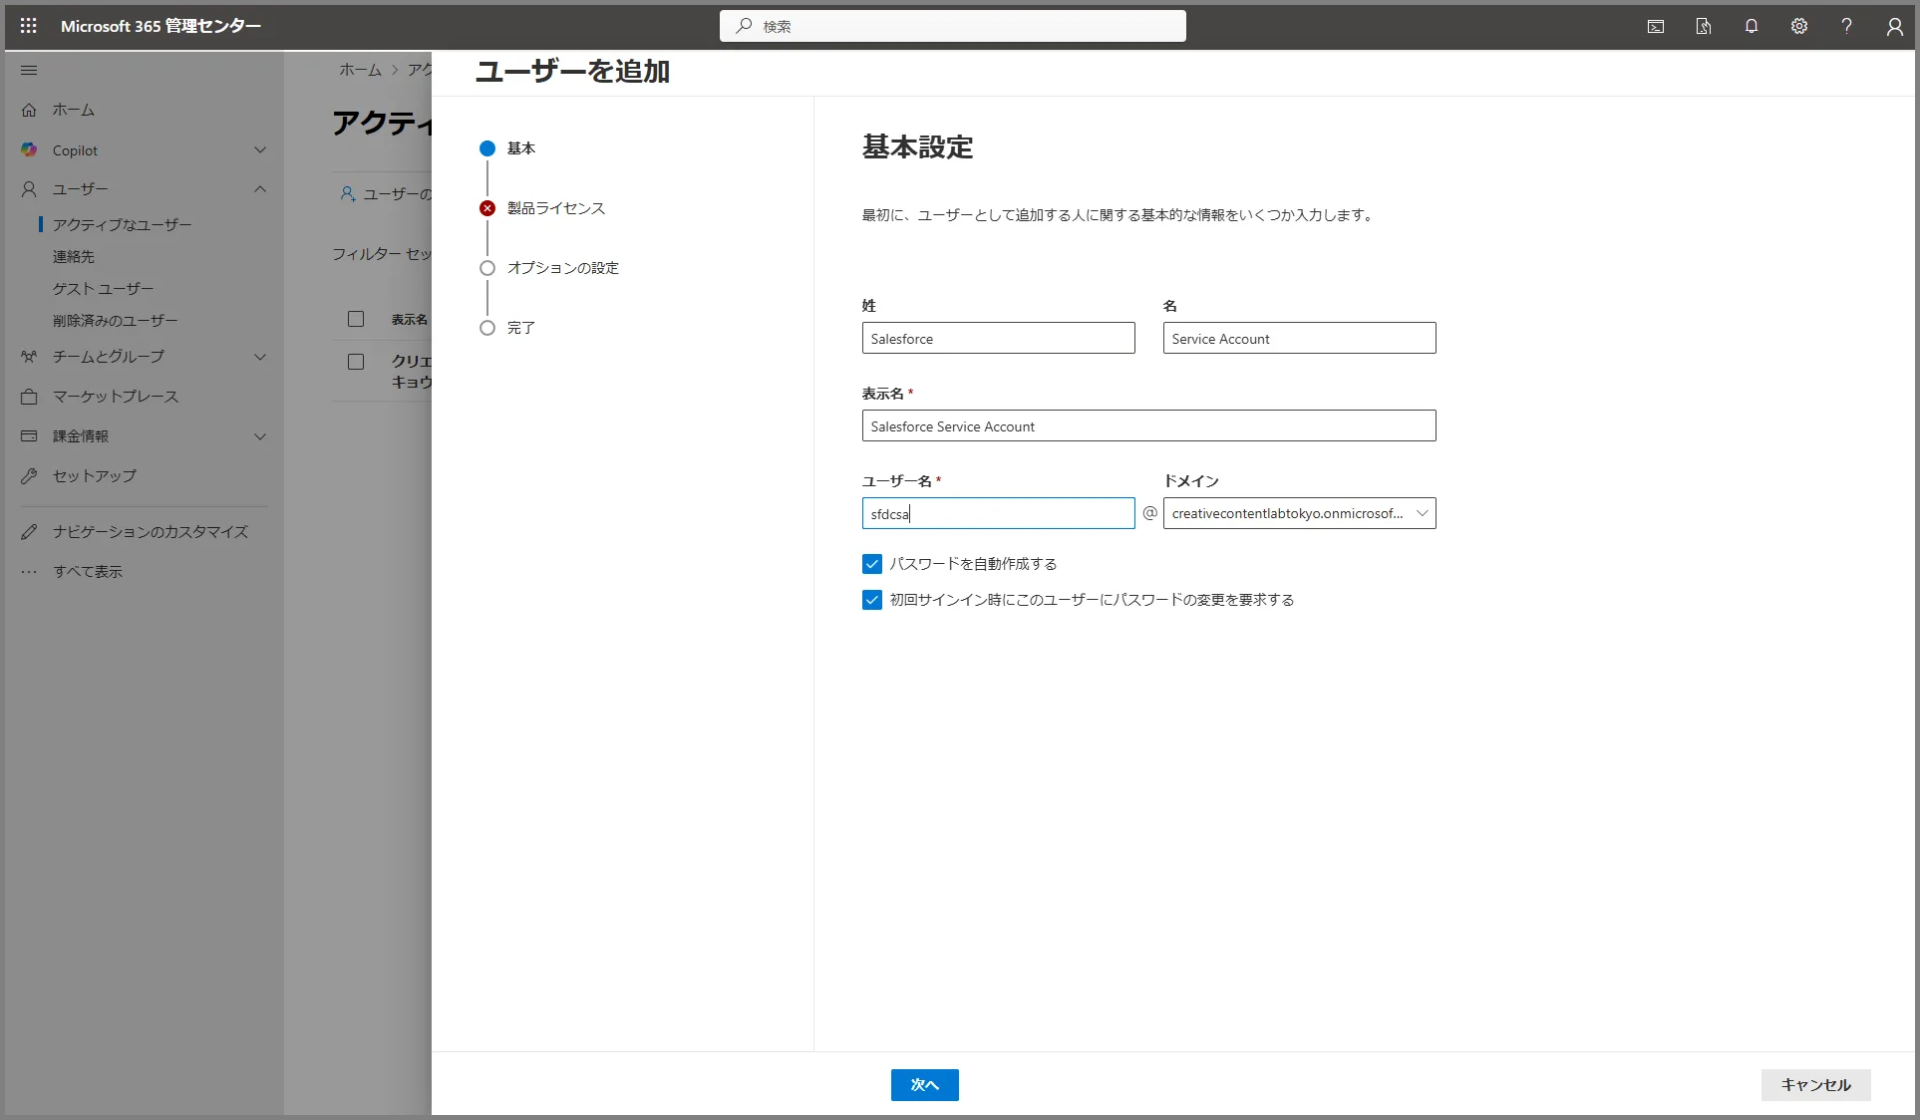1920x1120 pixels.
Task: Click the ユーザー名 input field
Action: tap(998, 513)
